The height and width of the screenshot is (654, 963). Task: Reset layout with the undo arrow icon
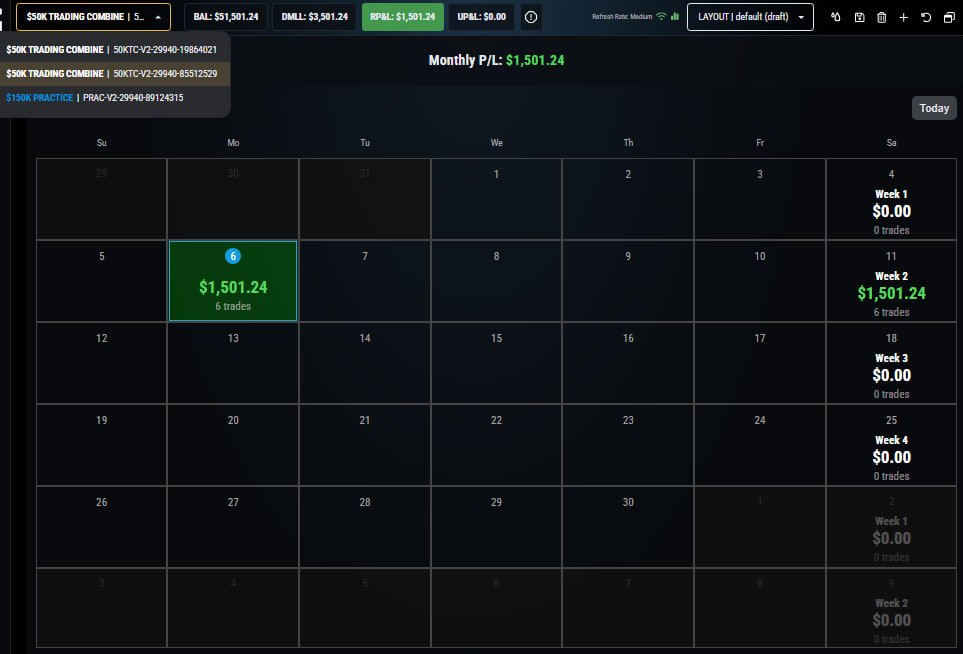pos(926,17)
